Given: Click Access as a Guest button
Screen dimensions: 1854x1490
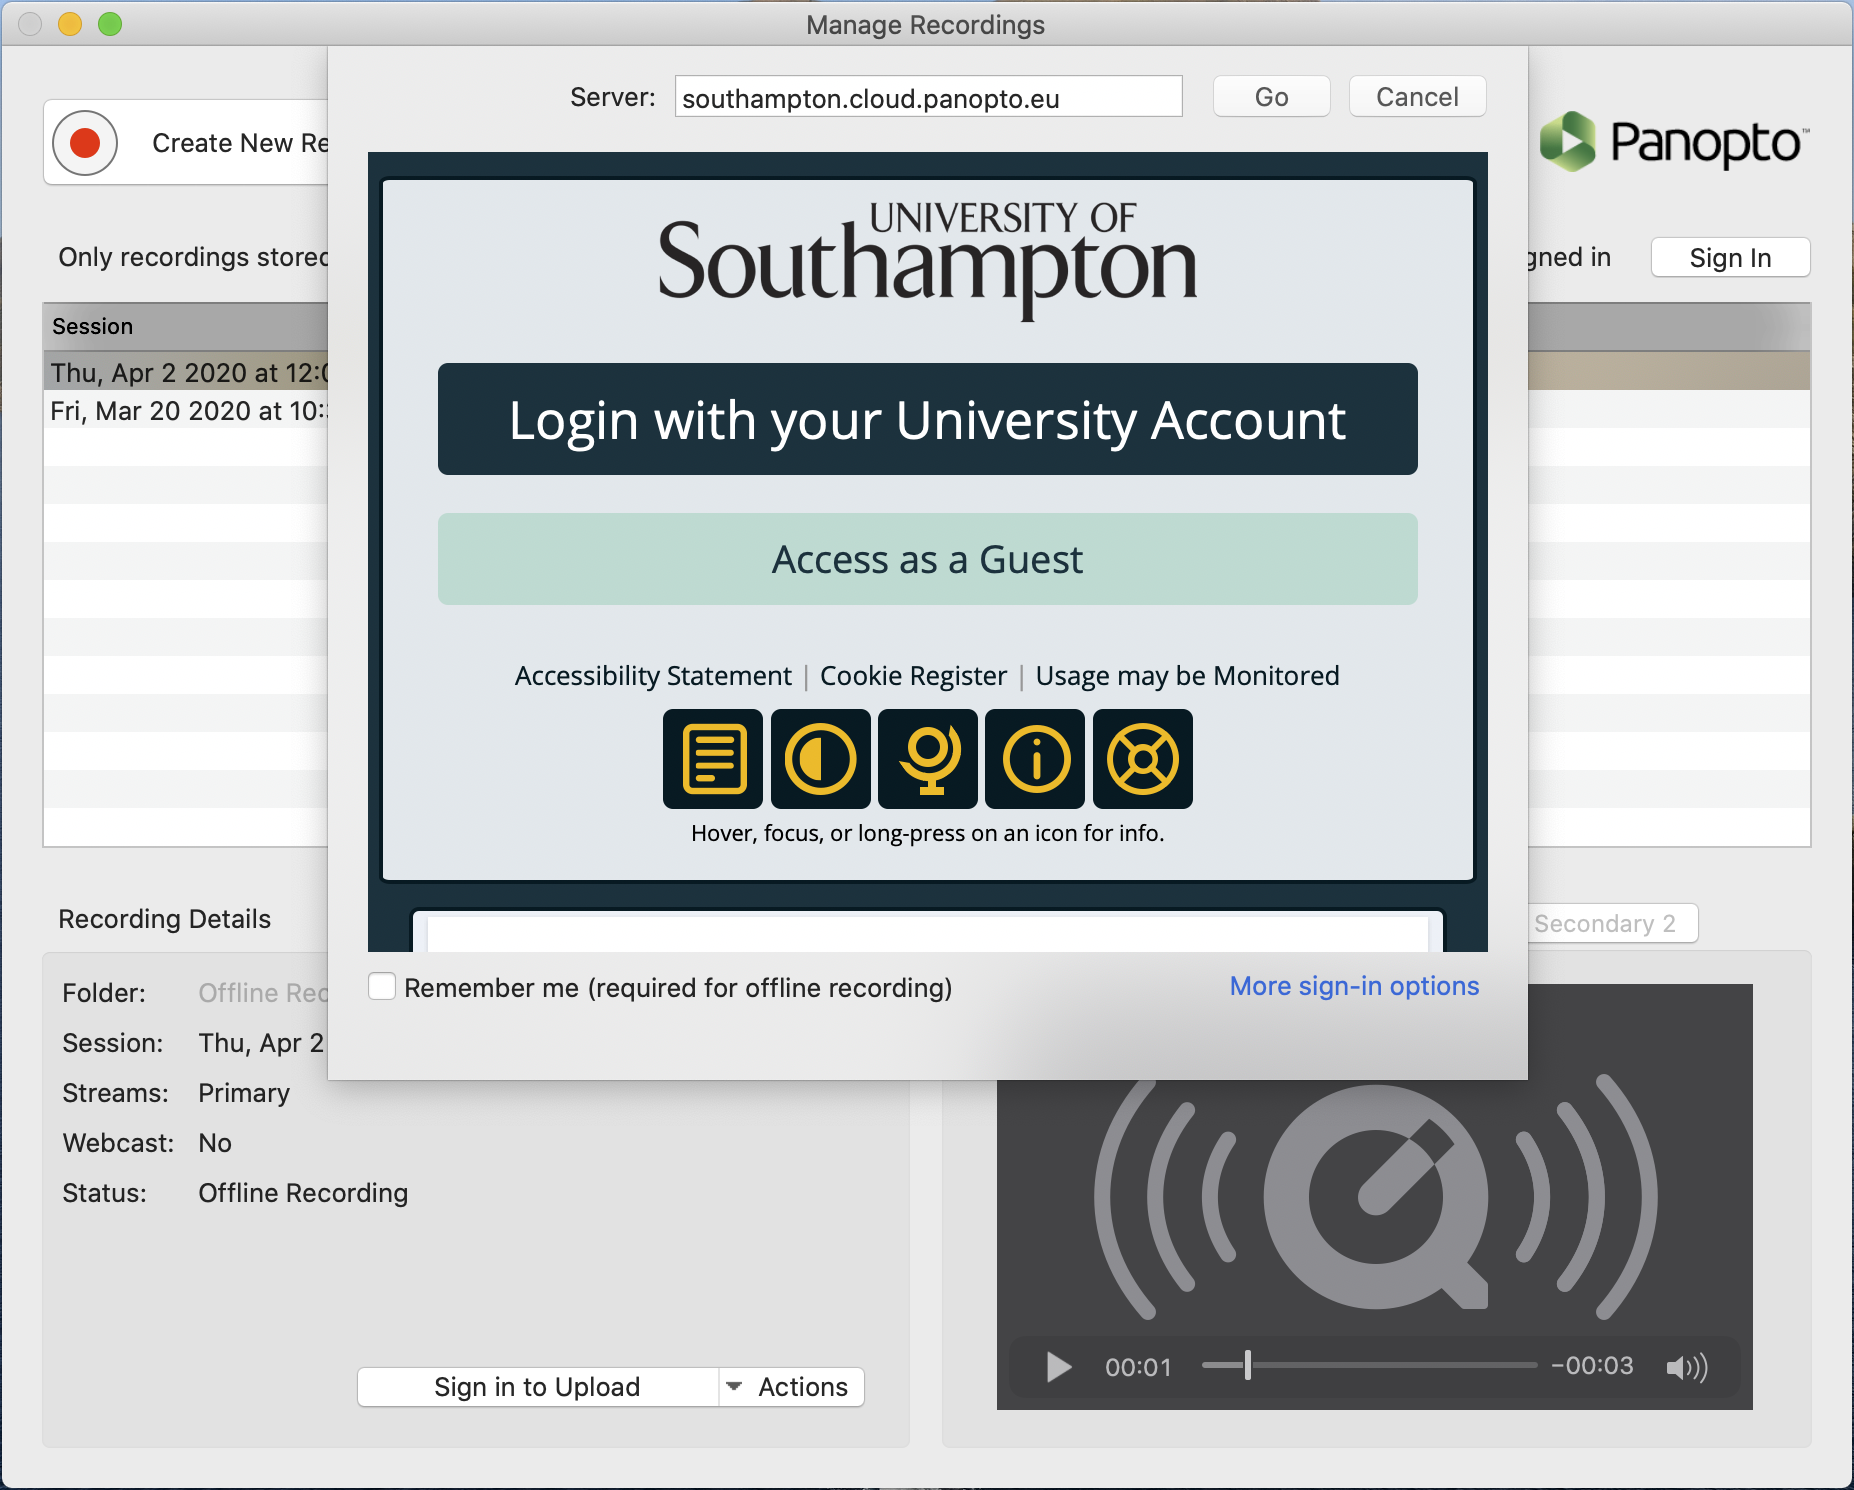Looking at the screenshot, I should click(928, 559).
